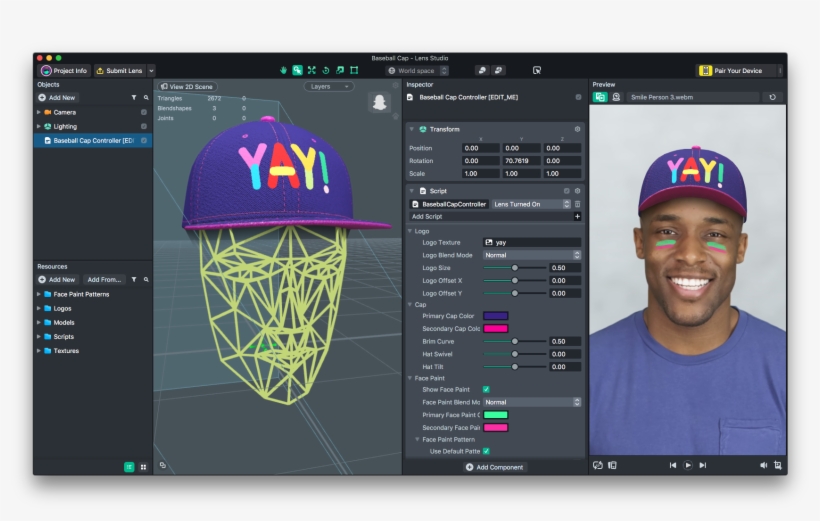Screen dimensions: 820x521
Task: Select the Pan hand tool
Action: 283,70
